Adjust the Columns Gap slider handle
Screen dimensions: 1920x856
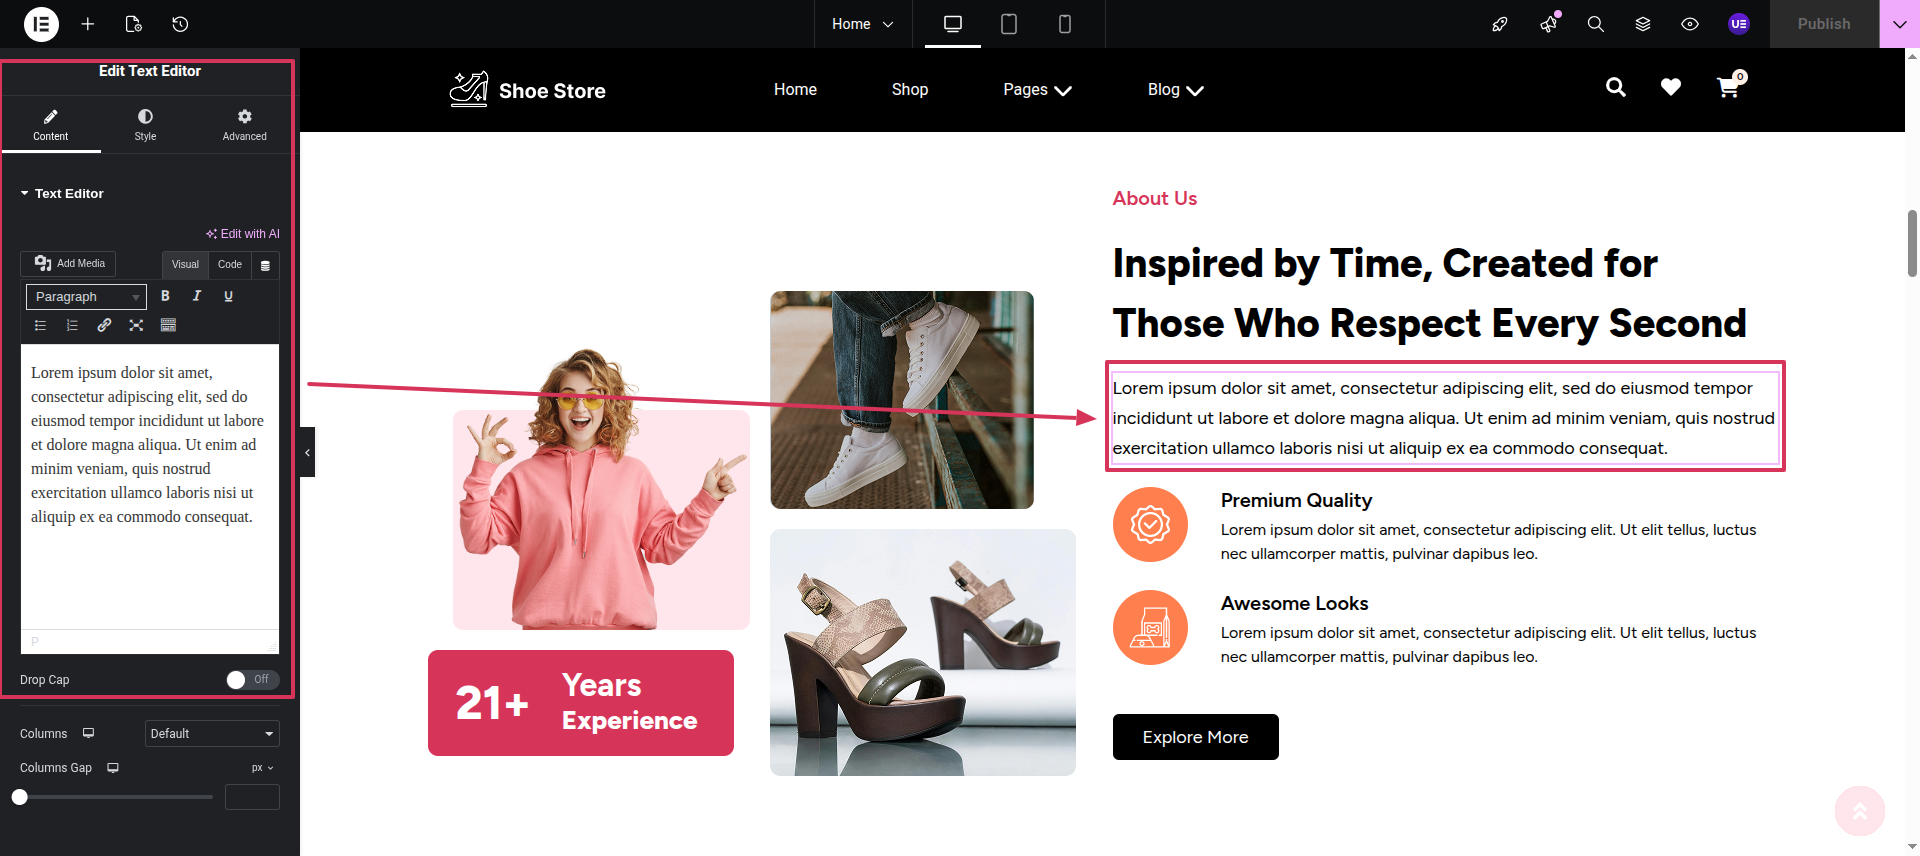(20, 797)
